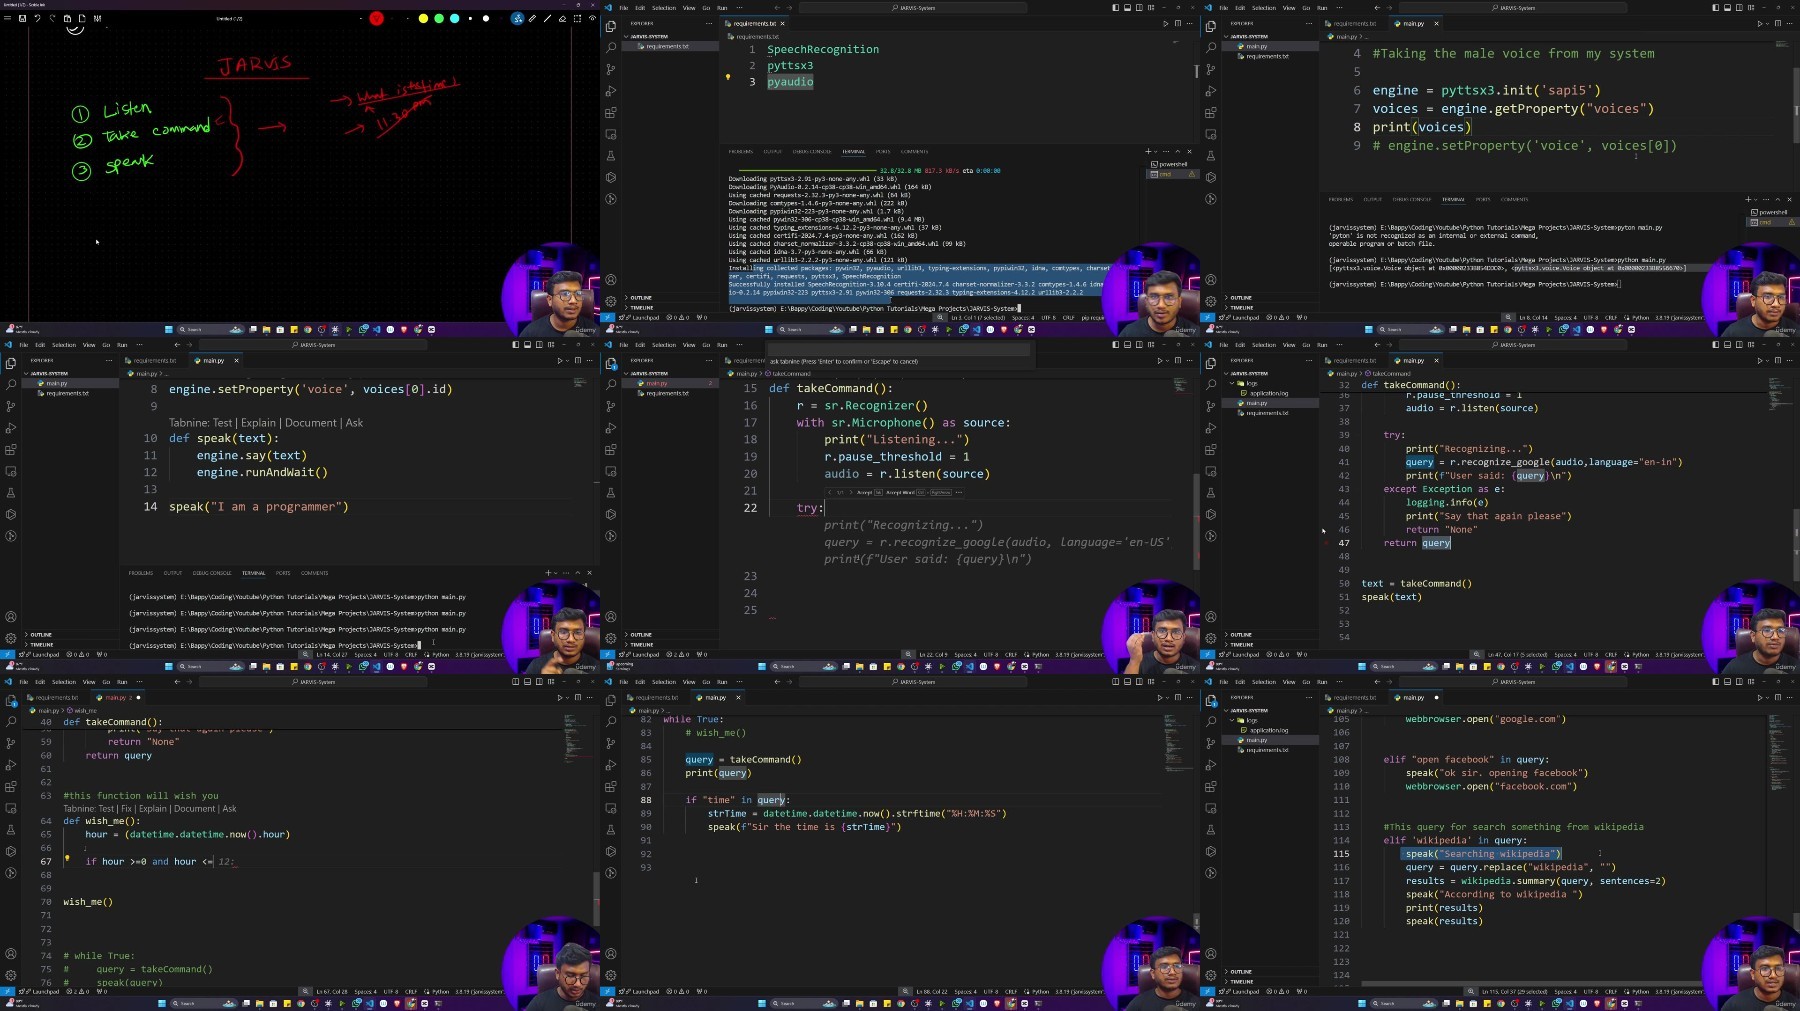Click the undo arrow in the whiteboard toolbar
The width and height of the screenshot is (1800, 1011).
coord(37,18)
